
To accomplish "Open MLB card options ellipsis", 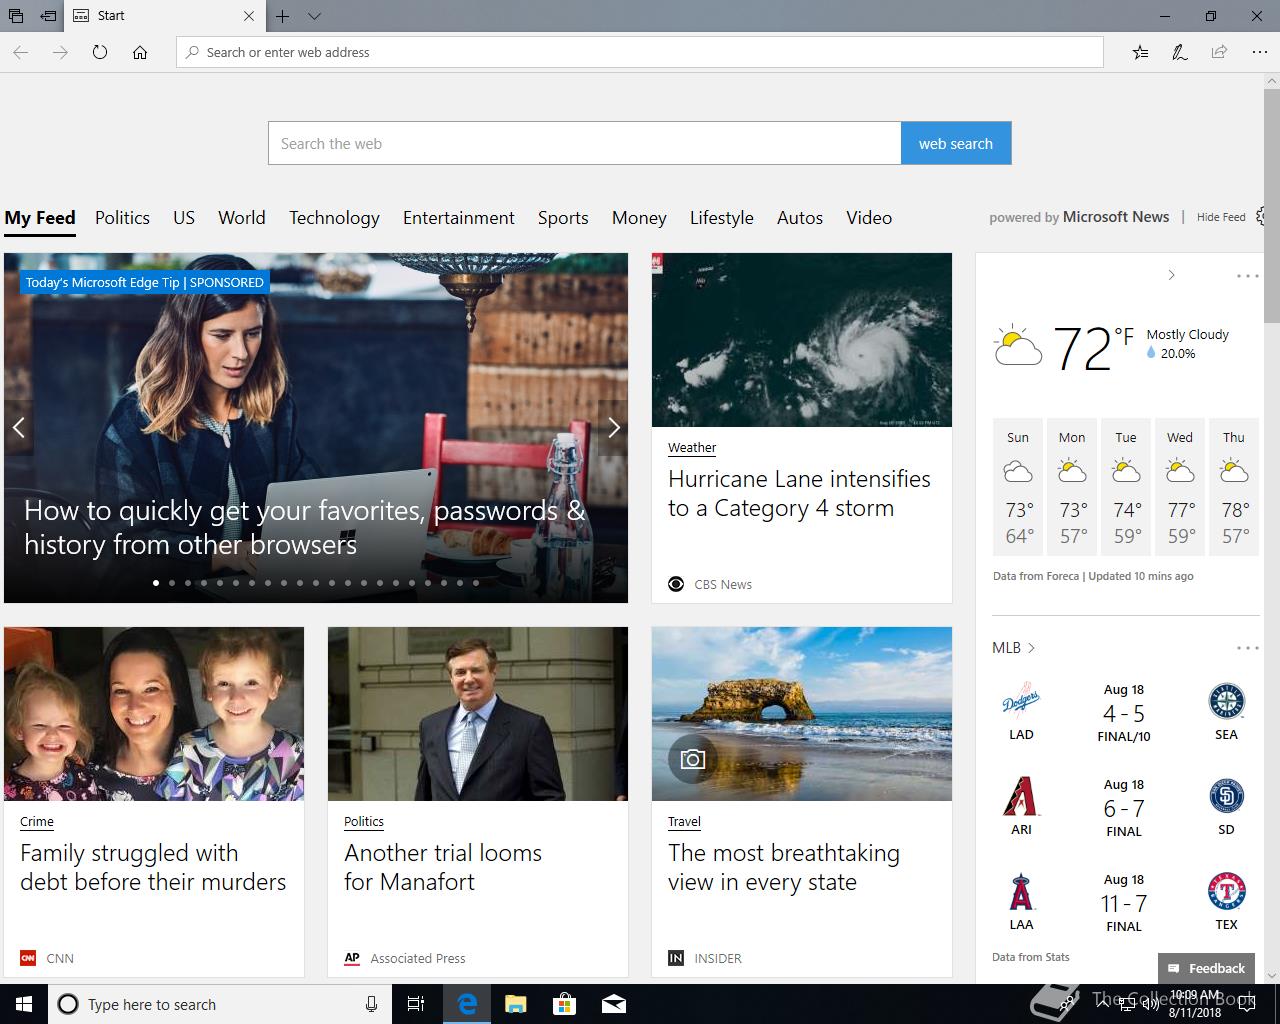I will [1247, 648].
